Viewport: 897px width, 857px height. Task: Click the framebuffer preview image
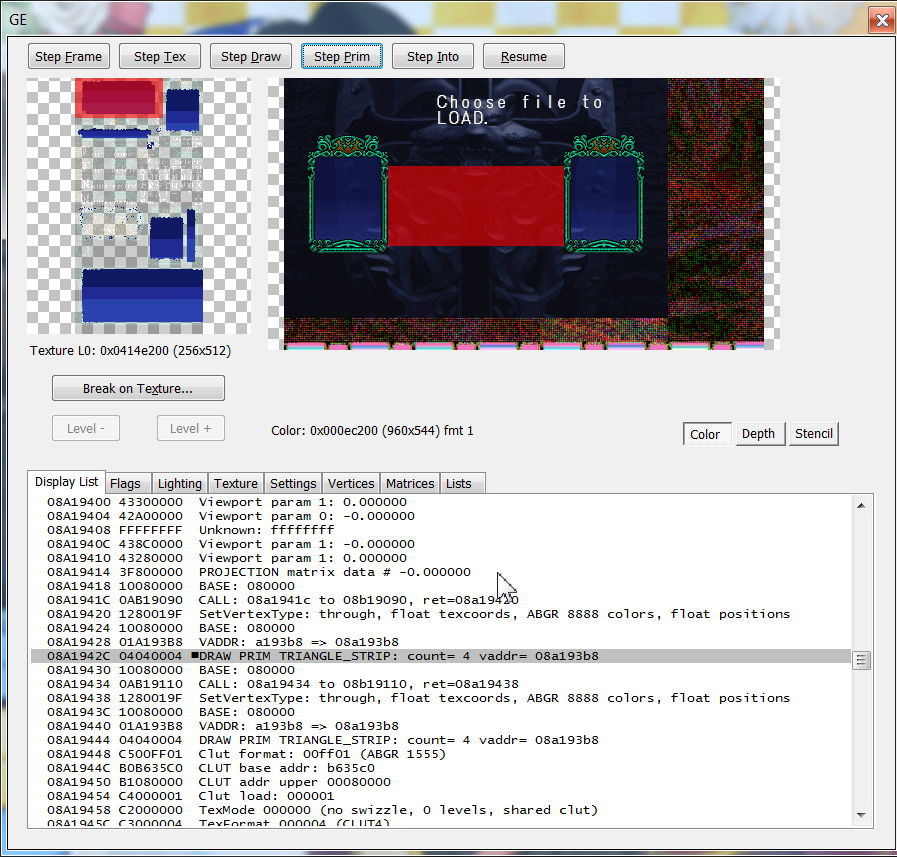pos(523,213)
